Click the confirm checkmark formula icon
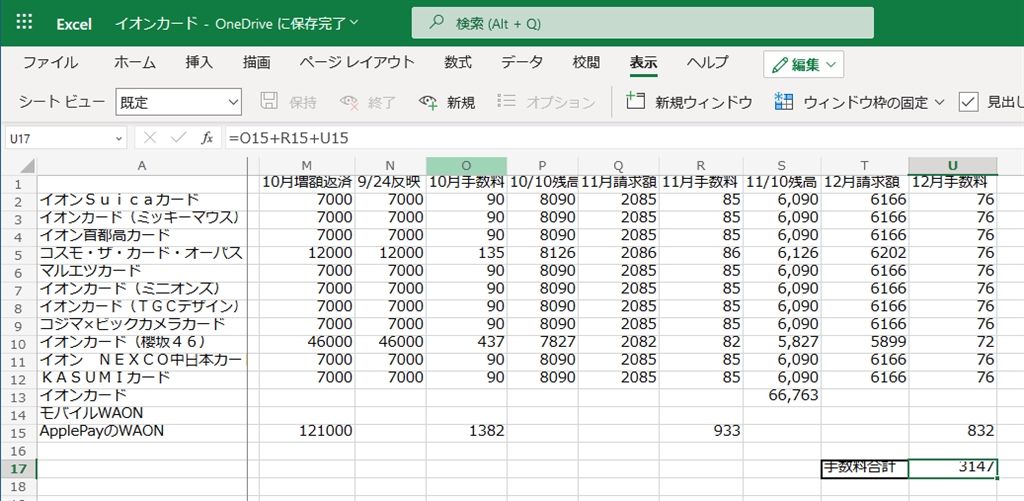The width and height of the screenshot is (1024, 501). [178, 138]
